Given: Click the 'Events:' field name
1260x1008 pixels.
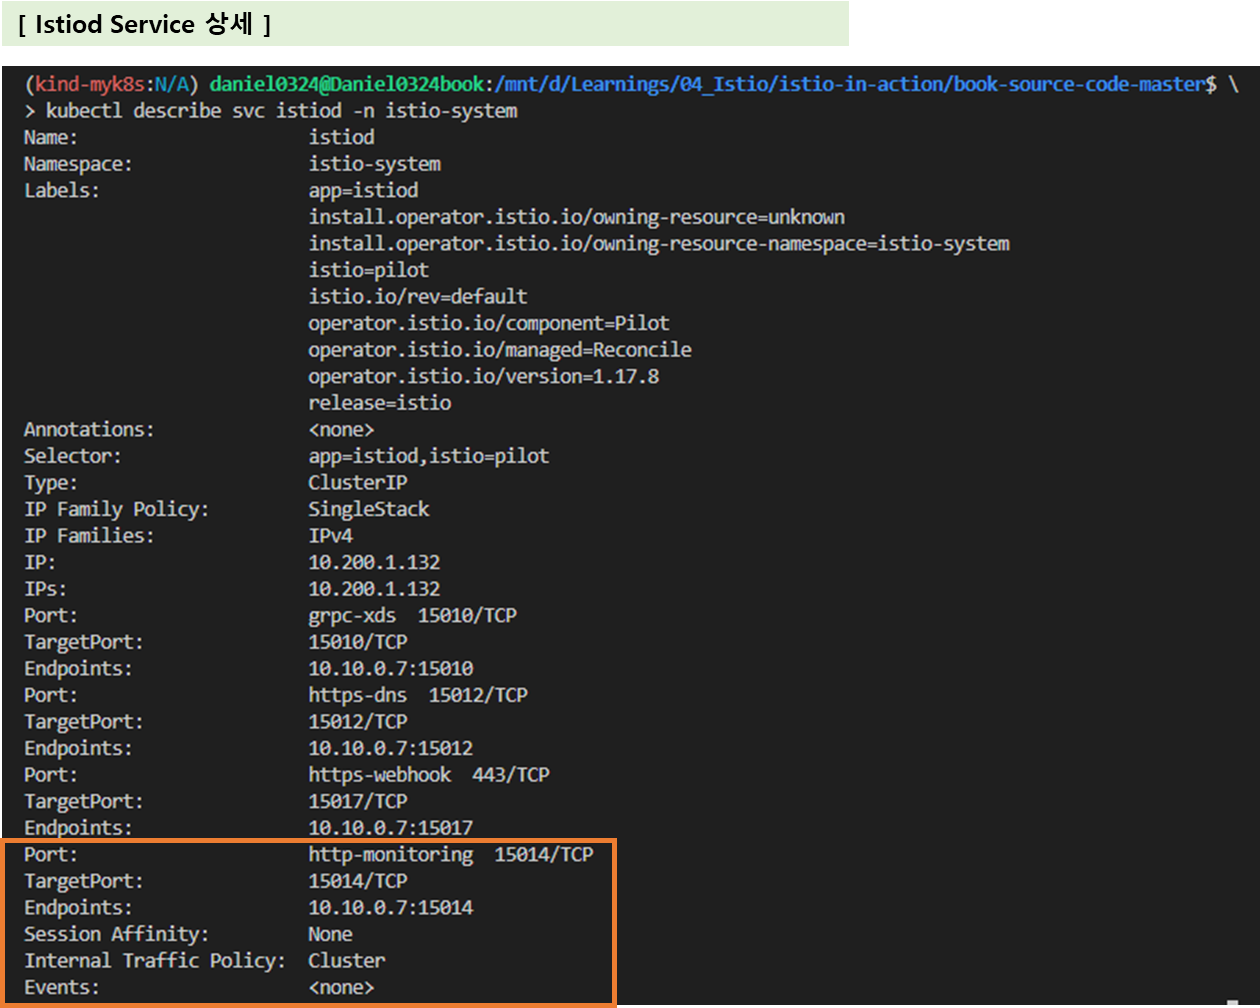Looking at the screenshot, I should pos(62,987).
